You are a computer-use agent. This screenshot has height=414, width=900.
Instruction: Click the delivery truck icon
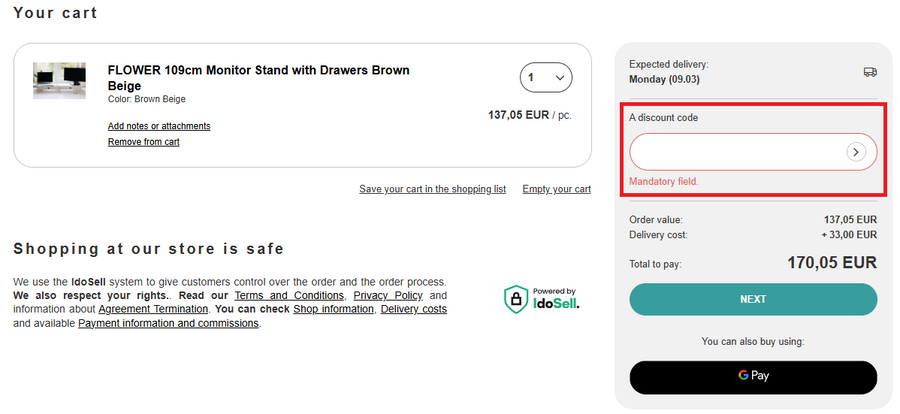(x=870, y=72)
